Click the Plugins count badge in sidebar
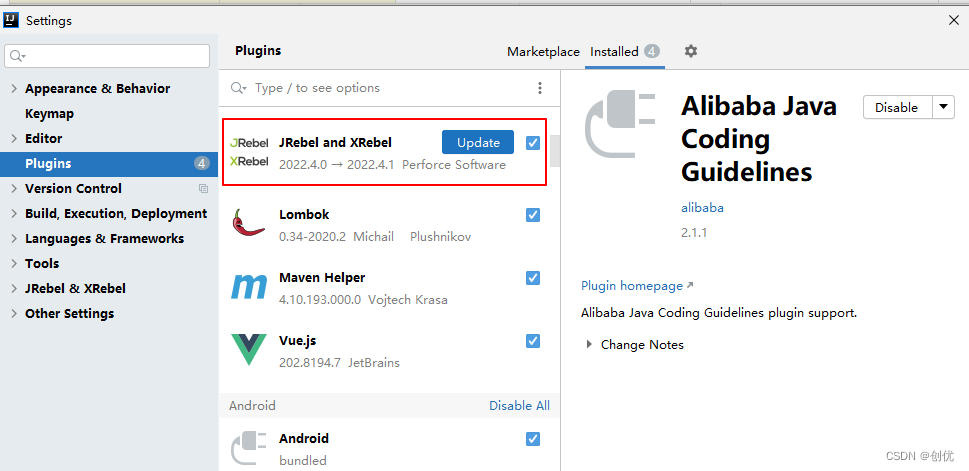The image size is (969, 471). [201, 164]
